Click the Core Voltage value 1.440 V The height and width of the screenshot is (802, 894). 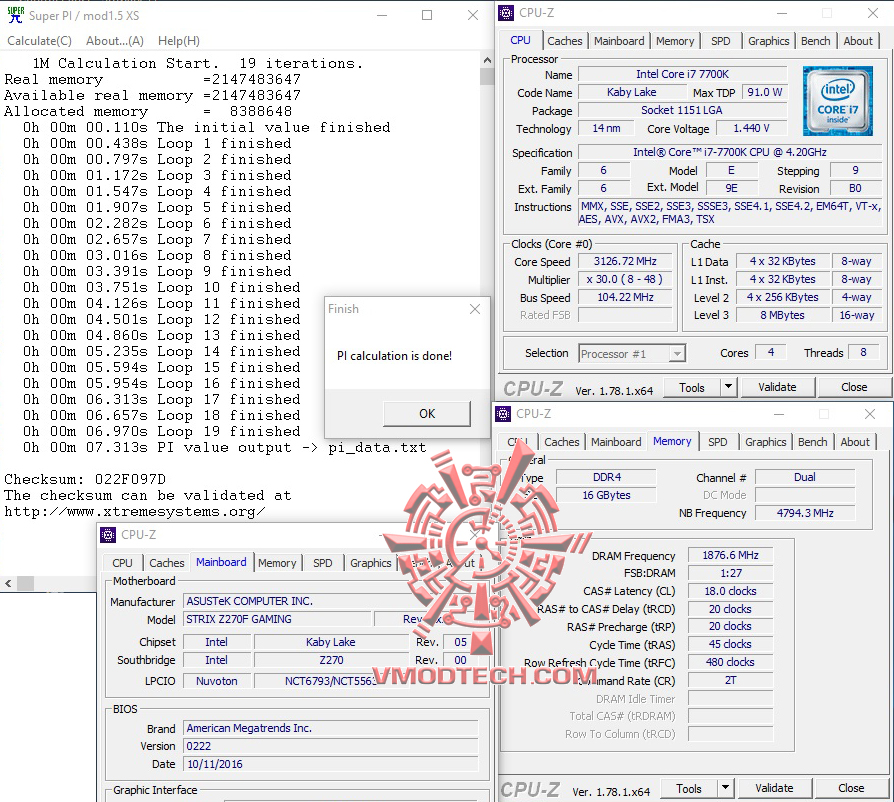751,128
